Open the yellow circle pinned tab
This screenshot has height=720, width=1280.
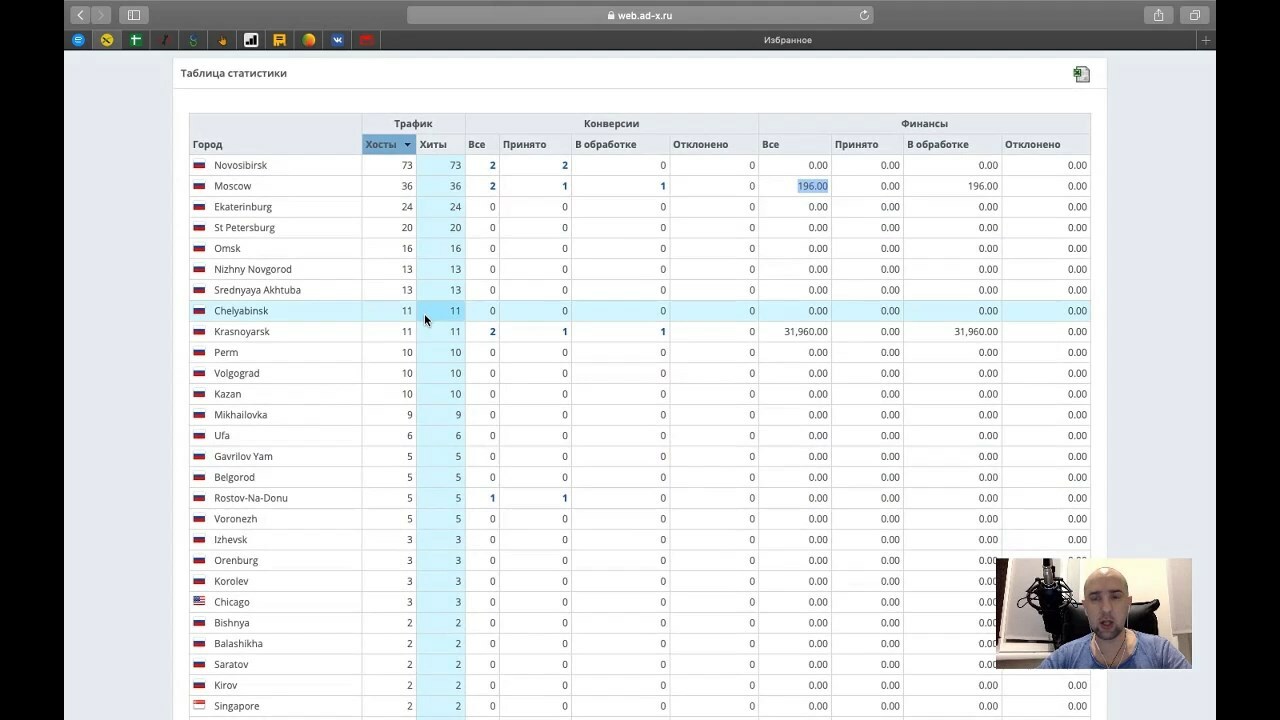[107, 40]
